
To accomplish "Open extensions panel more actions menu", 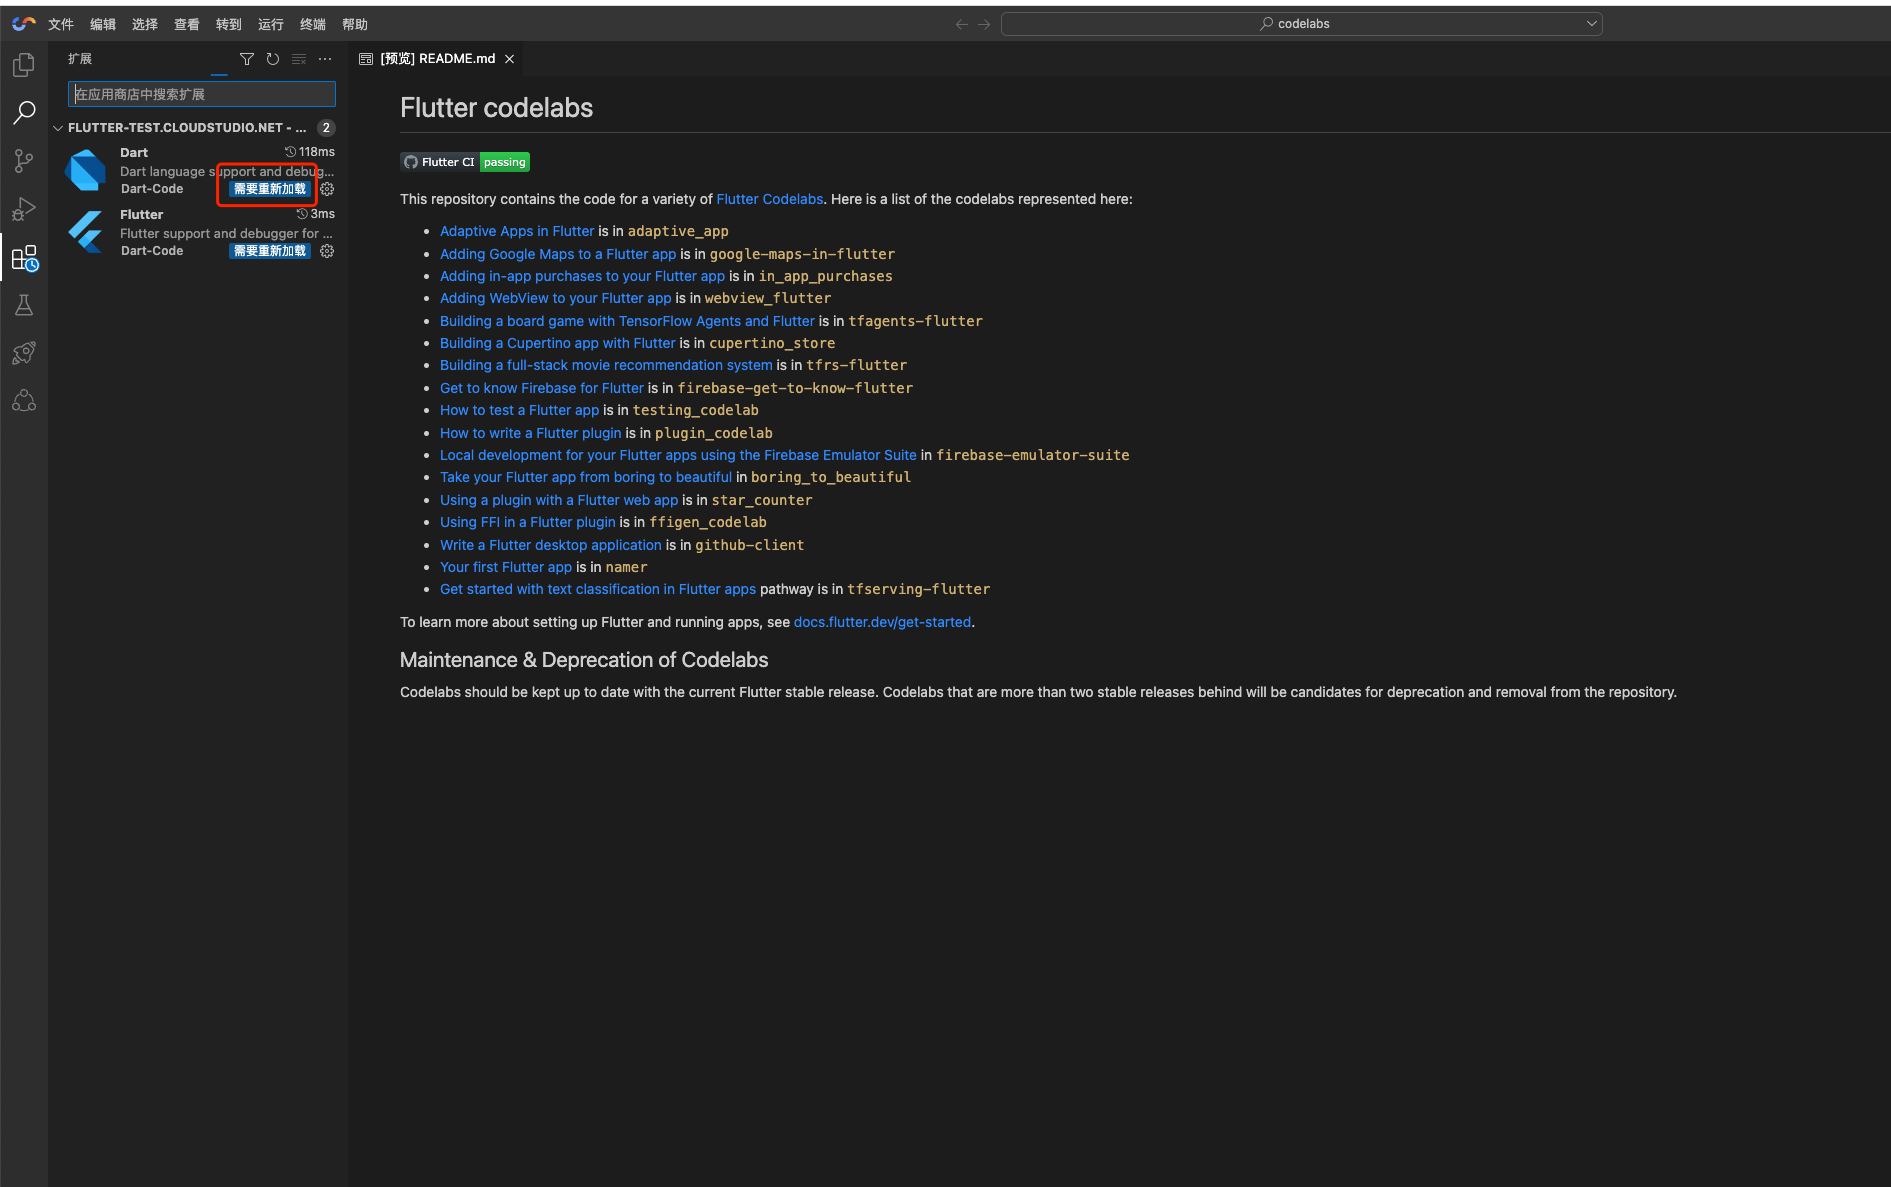I will click(x=325, y=59).
